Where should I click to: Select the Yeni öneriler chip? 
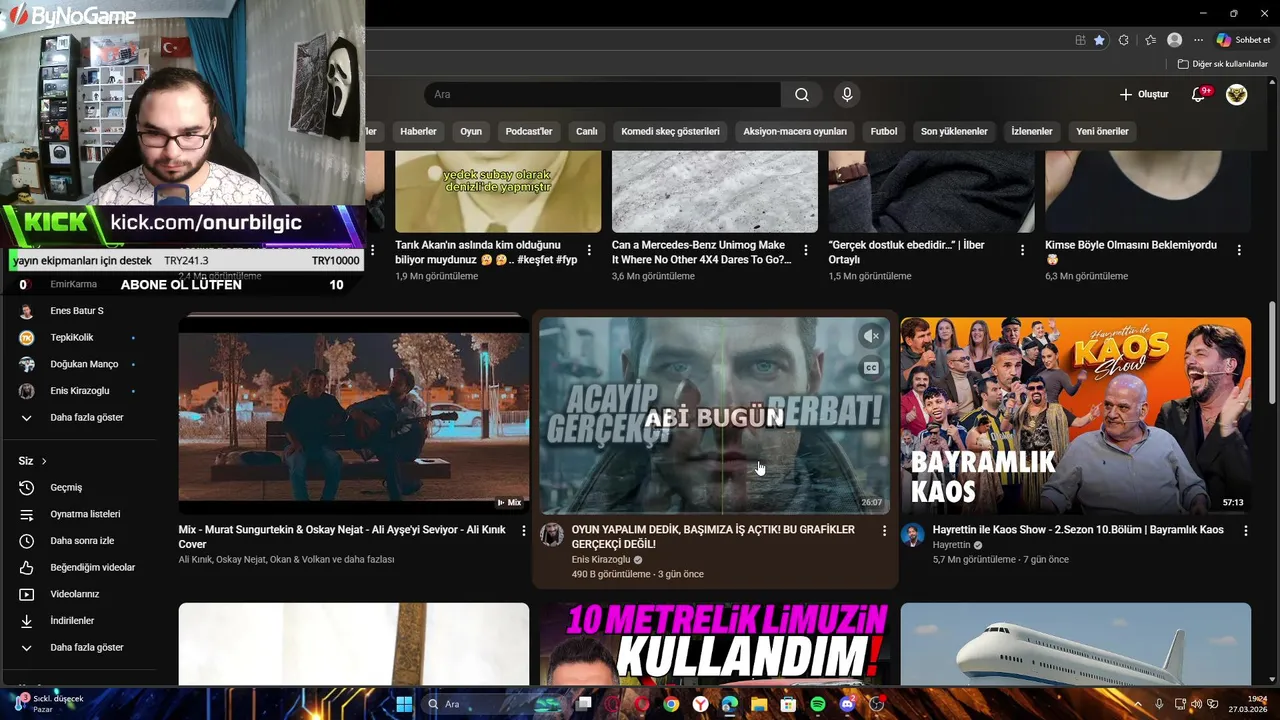pos(1102,131)
